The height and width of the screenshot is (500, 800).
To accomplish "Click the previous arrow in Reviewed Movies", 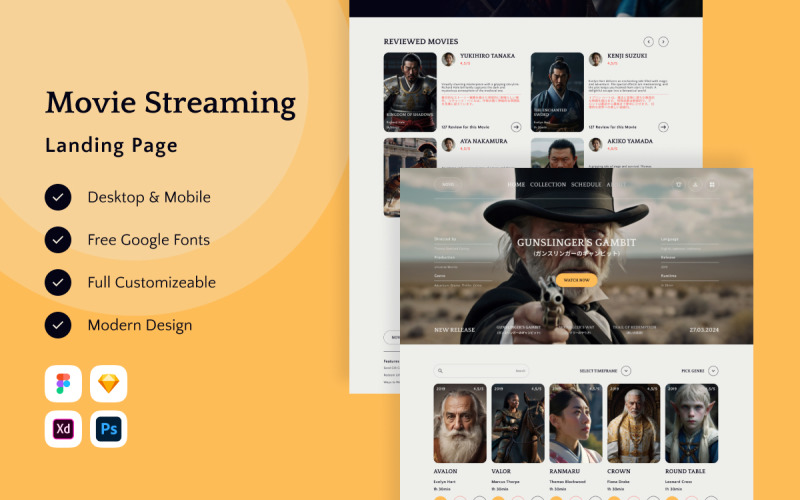I will (648, 42).
